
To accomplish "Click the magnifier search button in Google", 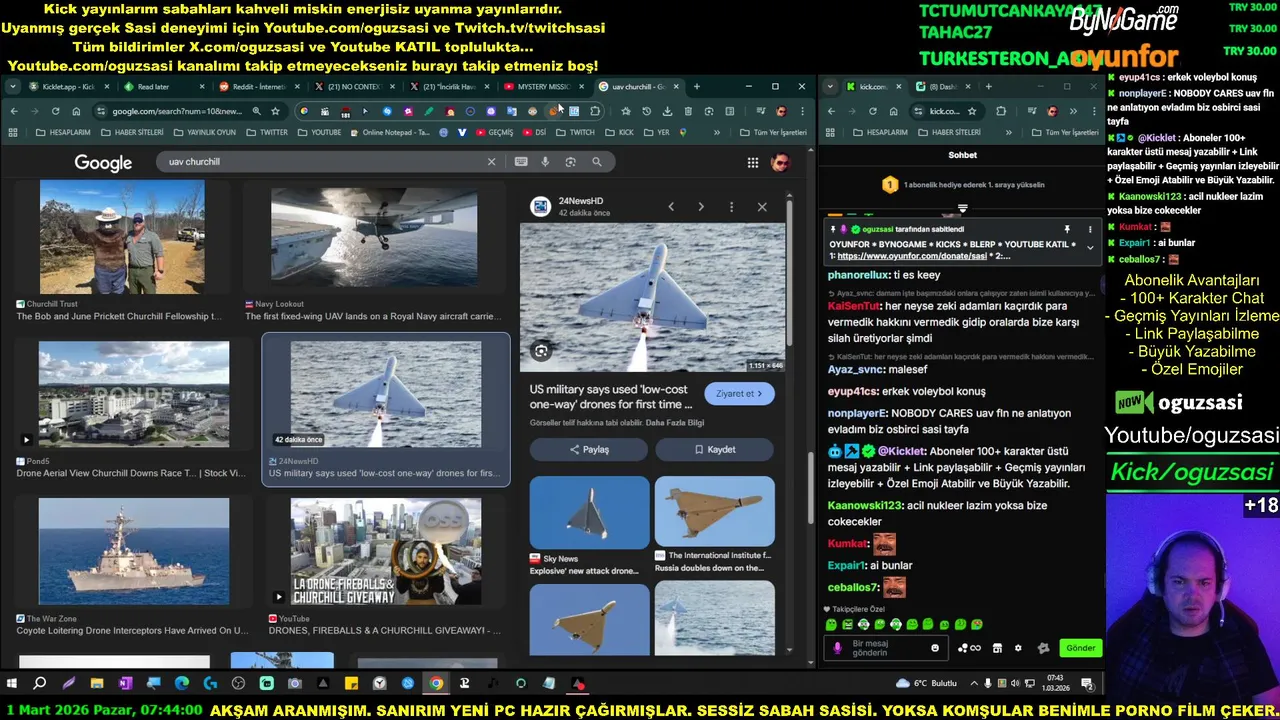I will (597, 162).
